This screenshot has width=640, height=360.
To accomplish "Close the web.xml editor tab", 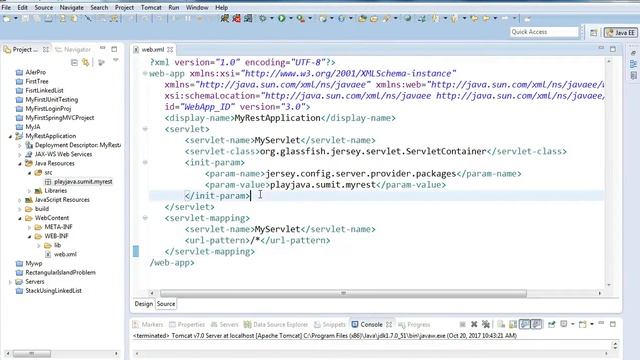I will pos(170,49).
